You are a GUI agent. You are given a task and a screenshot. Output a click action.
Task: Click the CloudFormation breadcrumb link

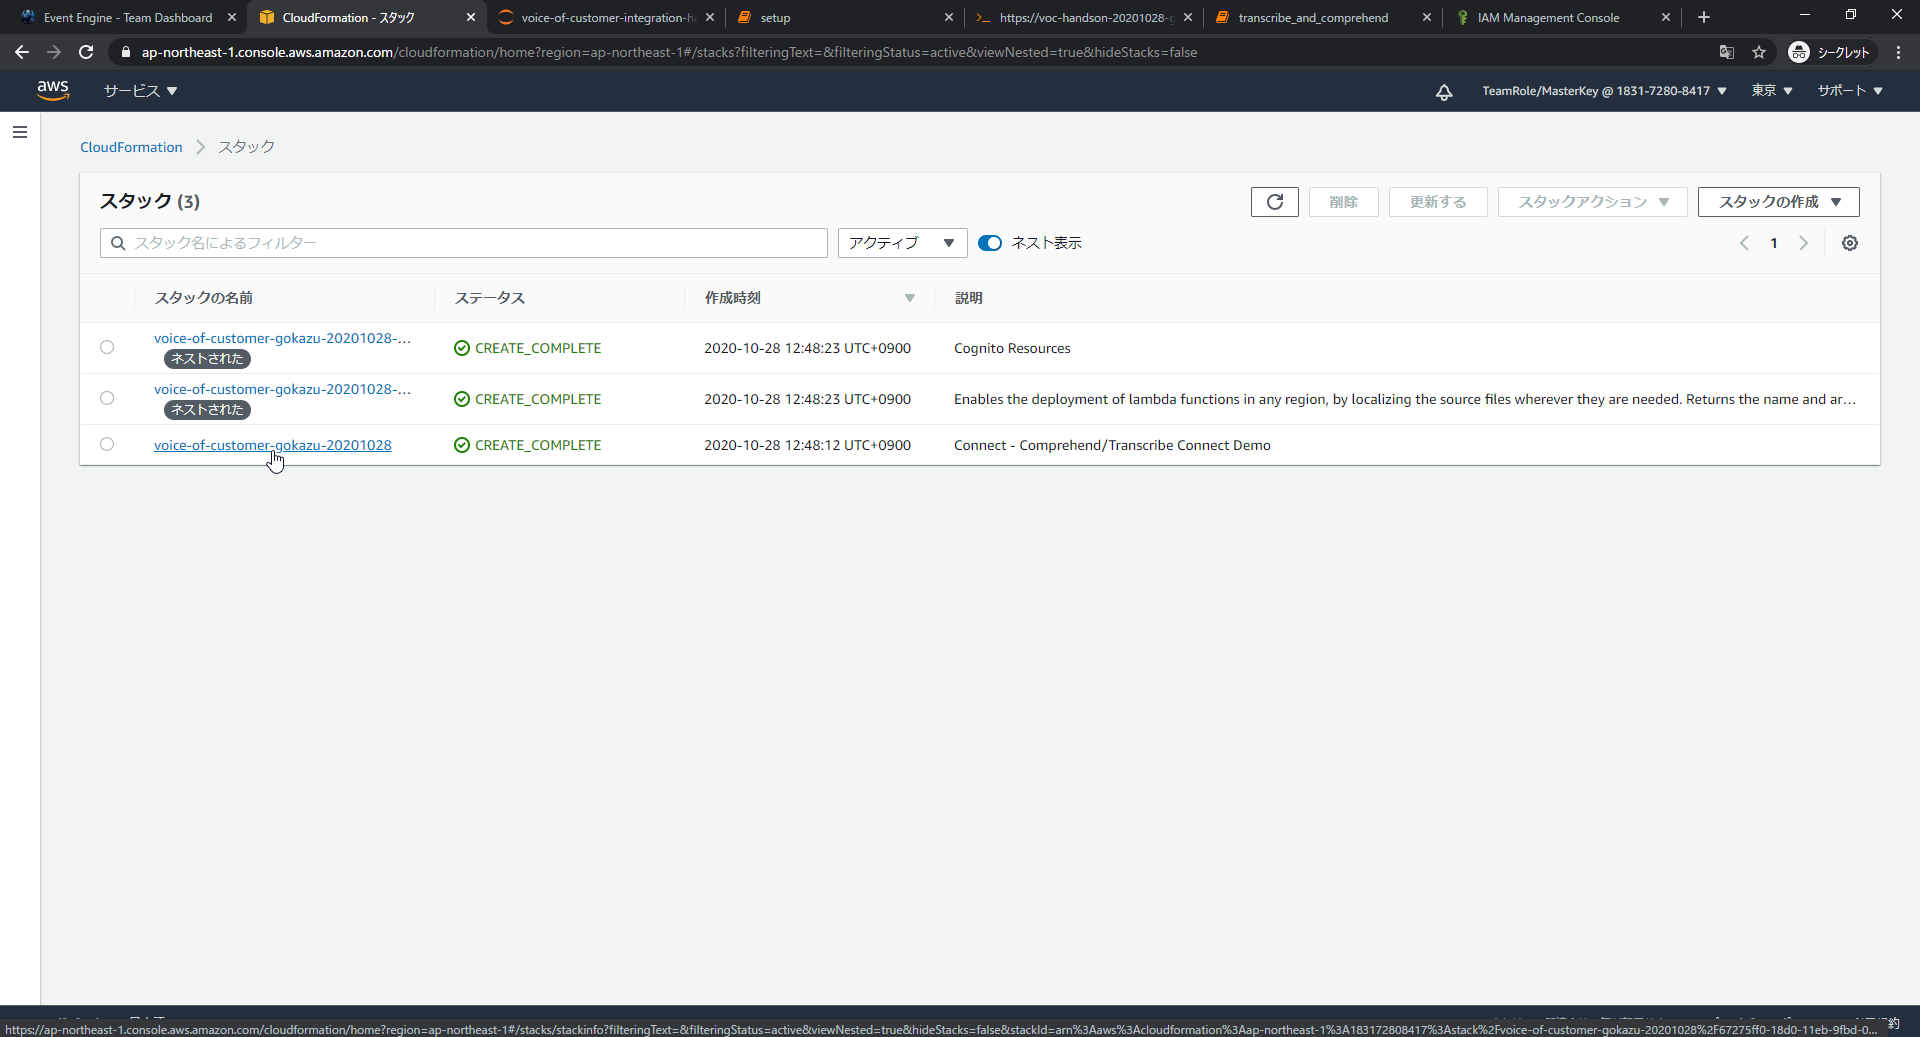click(x=131, y=147)
